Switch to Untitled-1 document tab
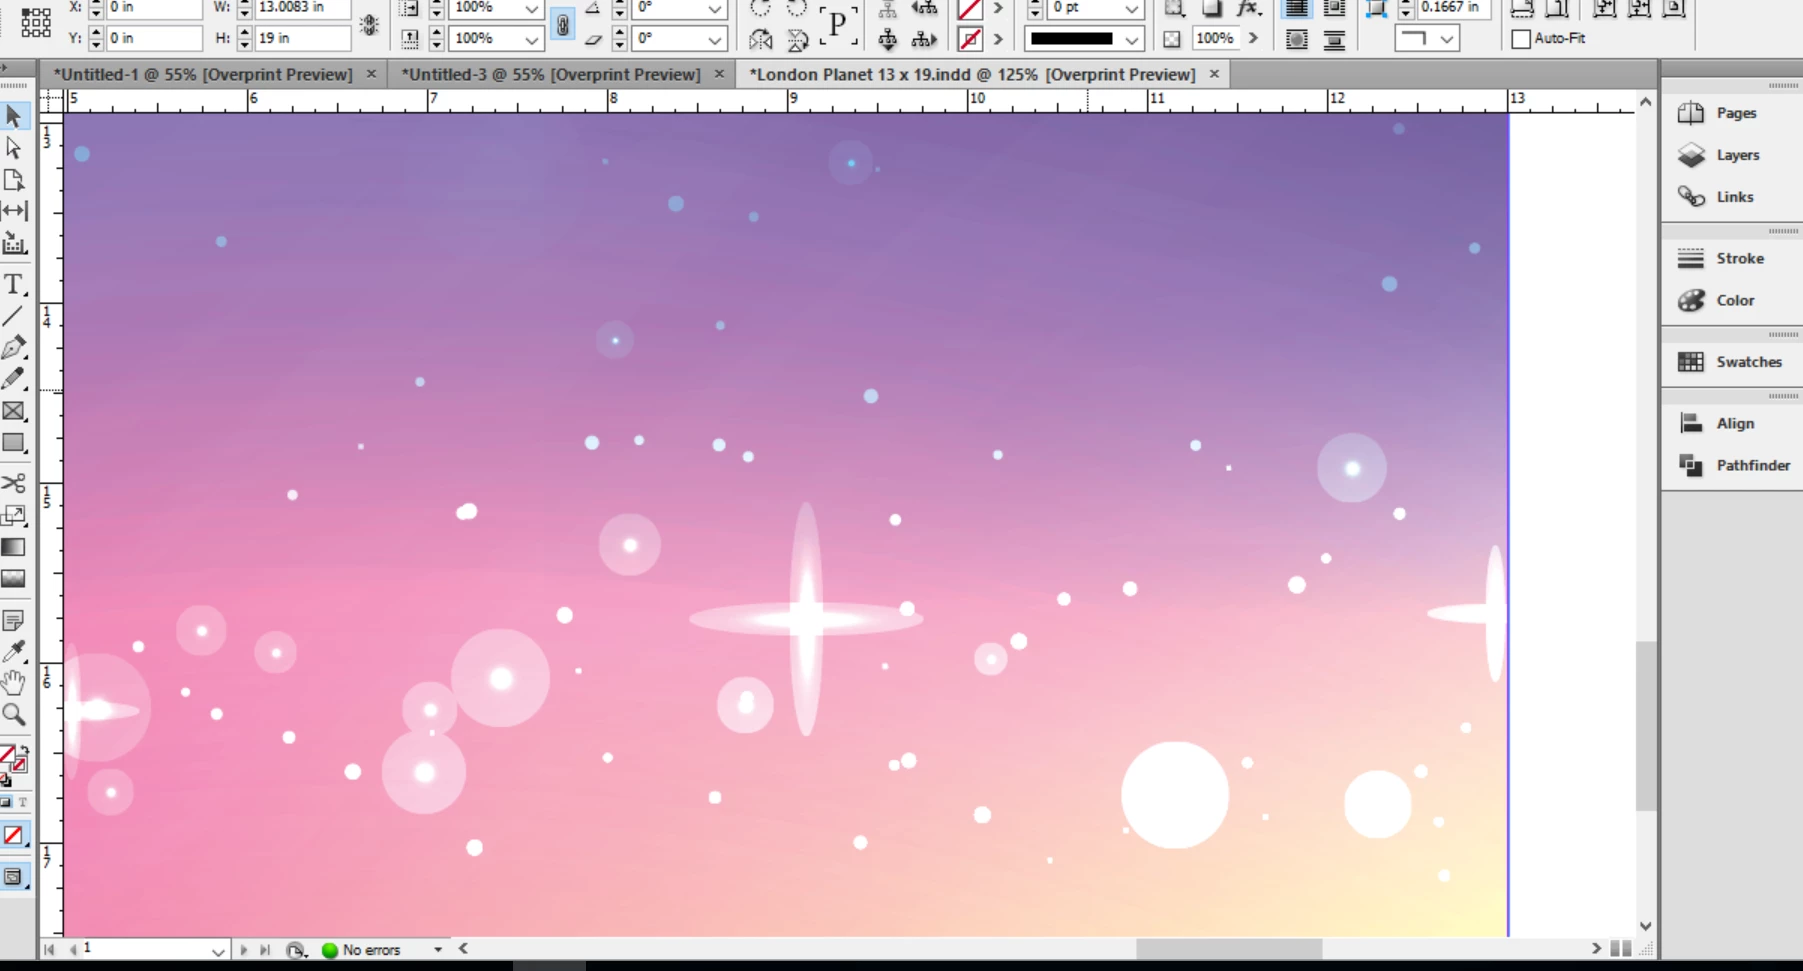1803x971 pixels. click(x=203, y=74)
